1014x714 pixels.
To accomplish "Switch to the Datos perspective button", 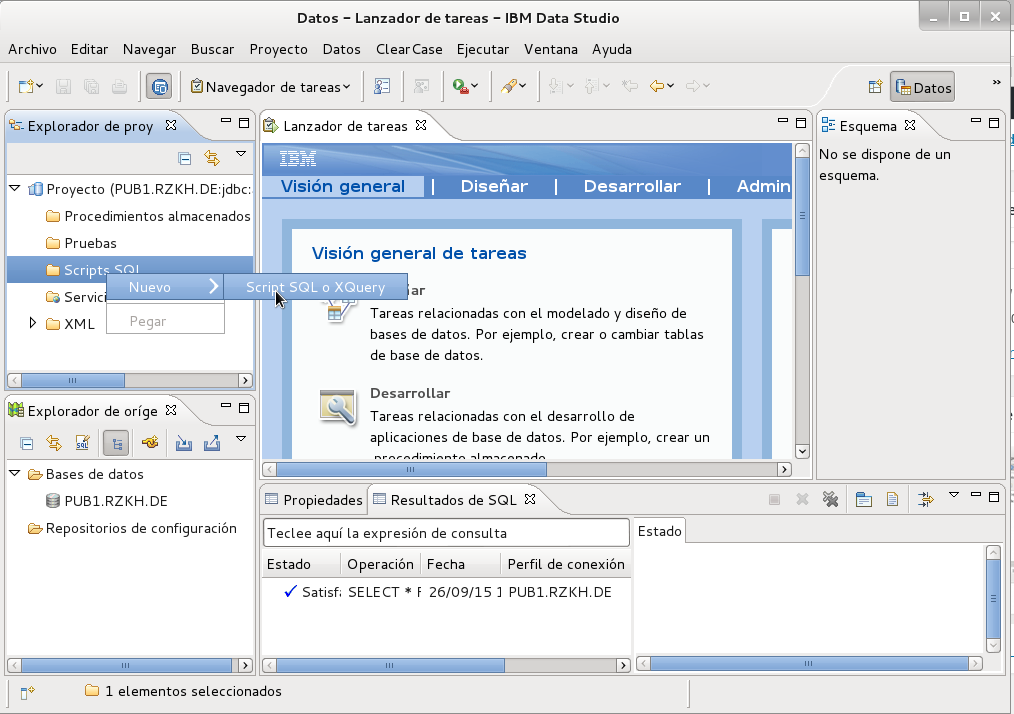I will pos(923,87).
